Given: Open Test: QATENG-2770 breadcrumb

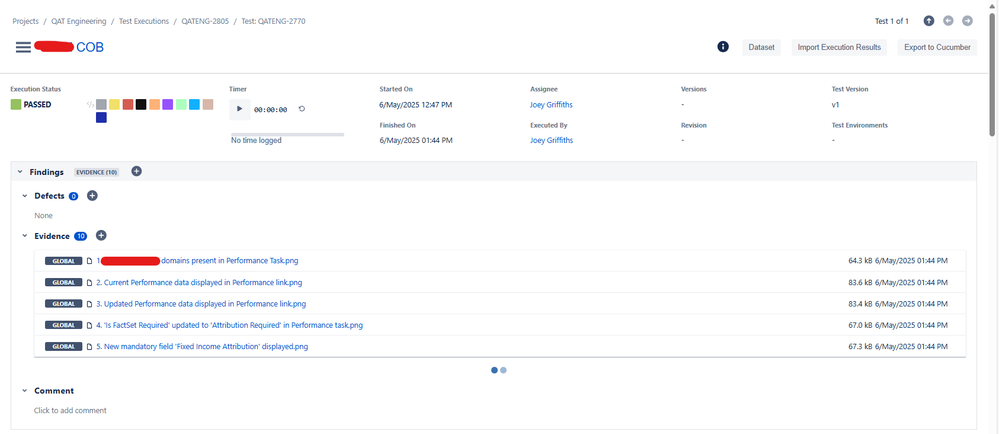Looking at the screenshot, I should pos(273,21).
